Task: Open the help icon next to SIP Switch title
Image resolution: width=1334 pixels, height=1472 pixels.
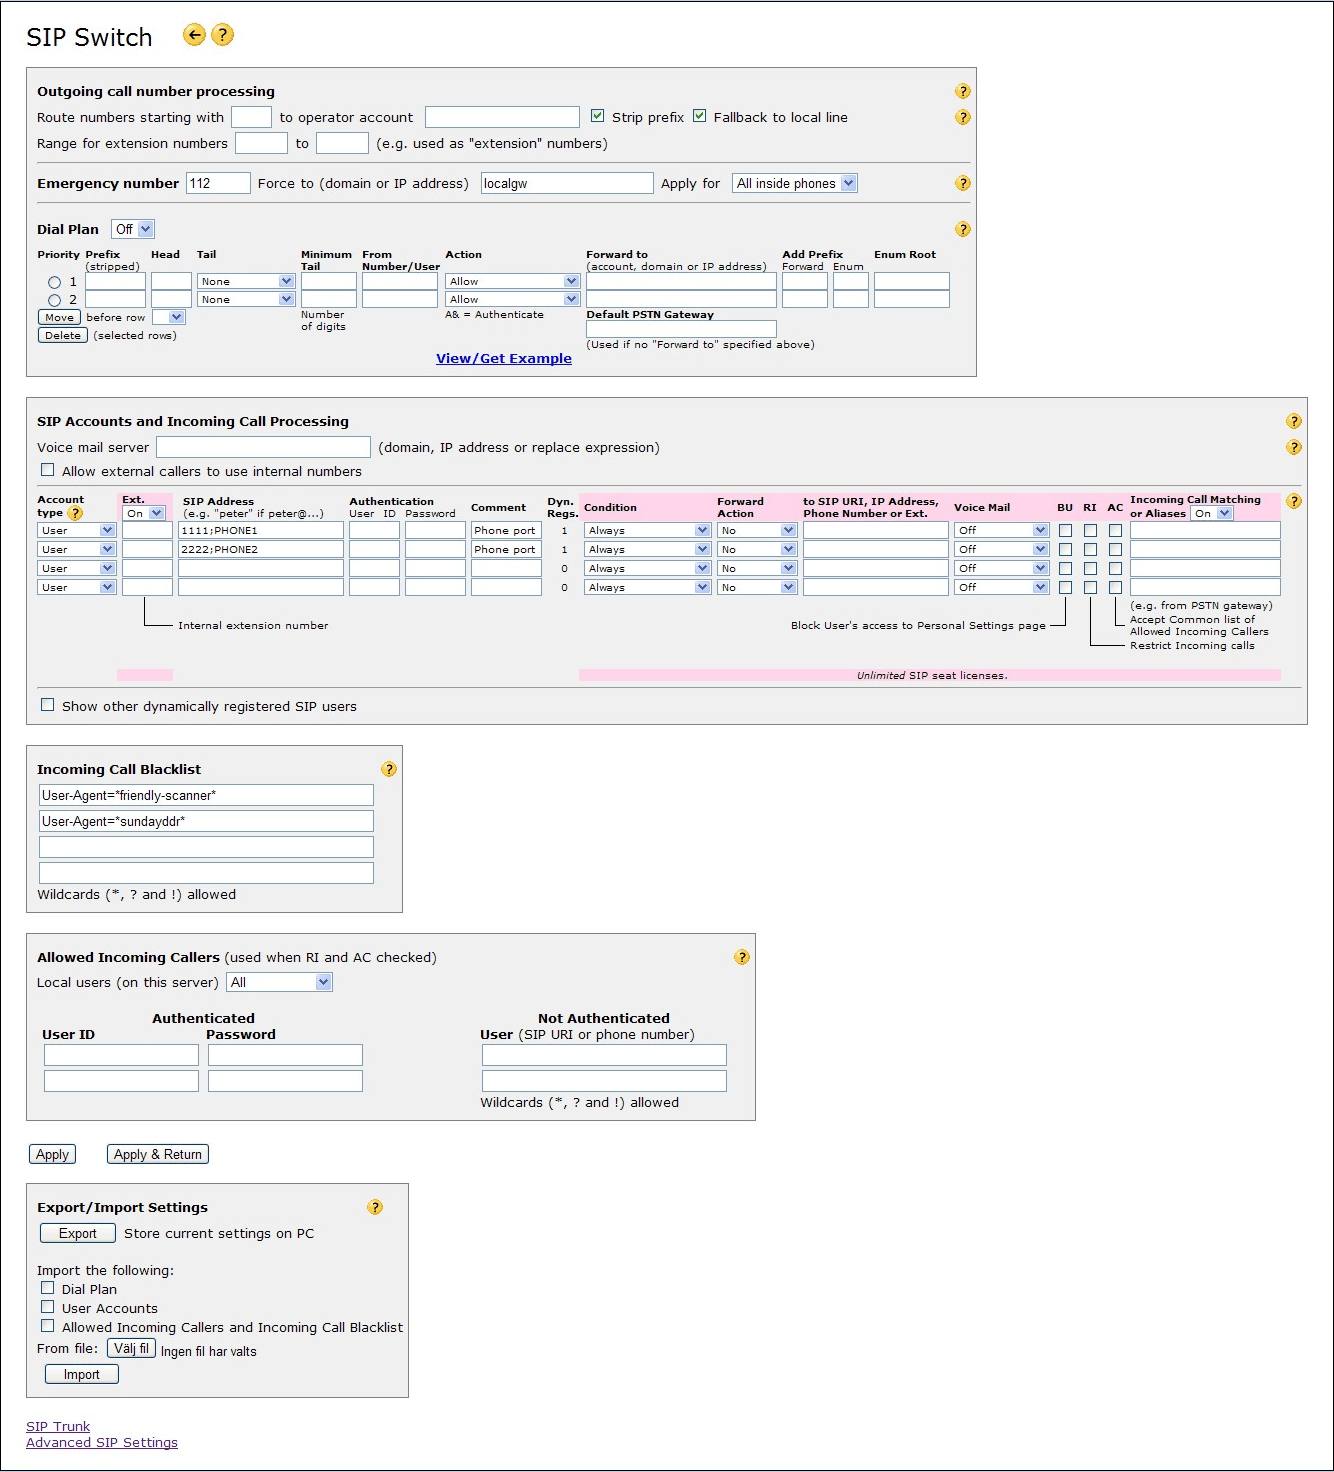Action: [223, 35]
